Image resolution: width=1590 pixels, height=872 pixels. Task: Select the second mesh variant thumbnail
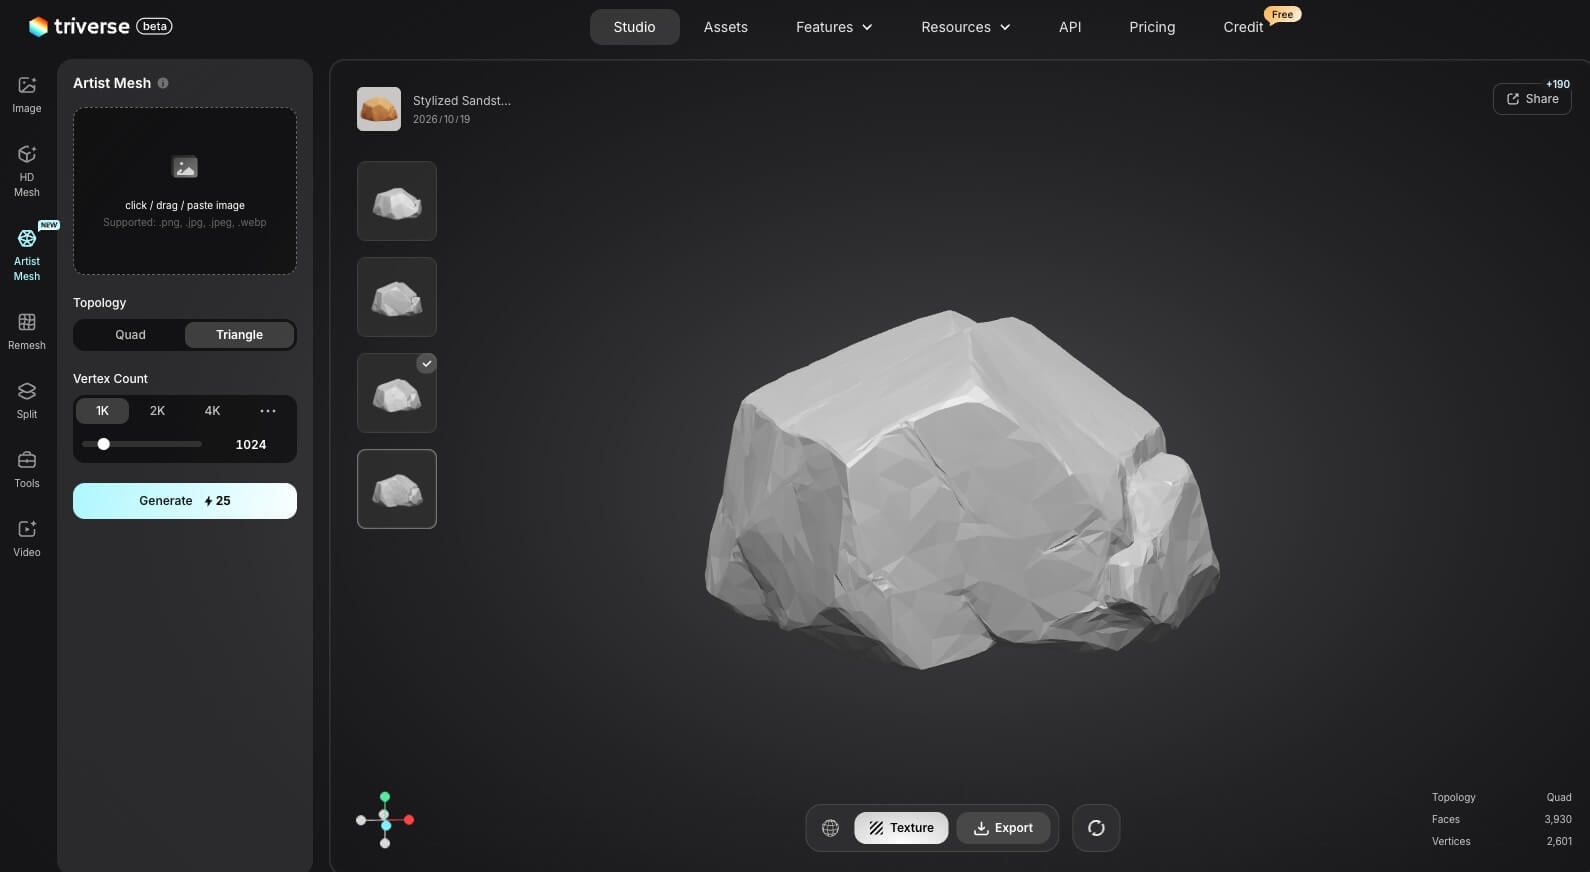[397, 297]
